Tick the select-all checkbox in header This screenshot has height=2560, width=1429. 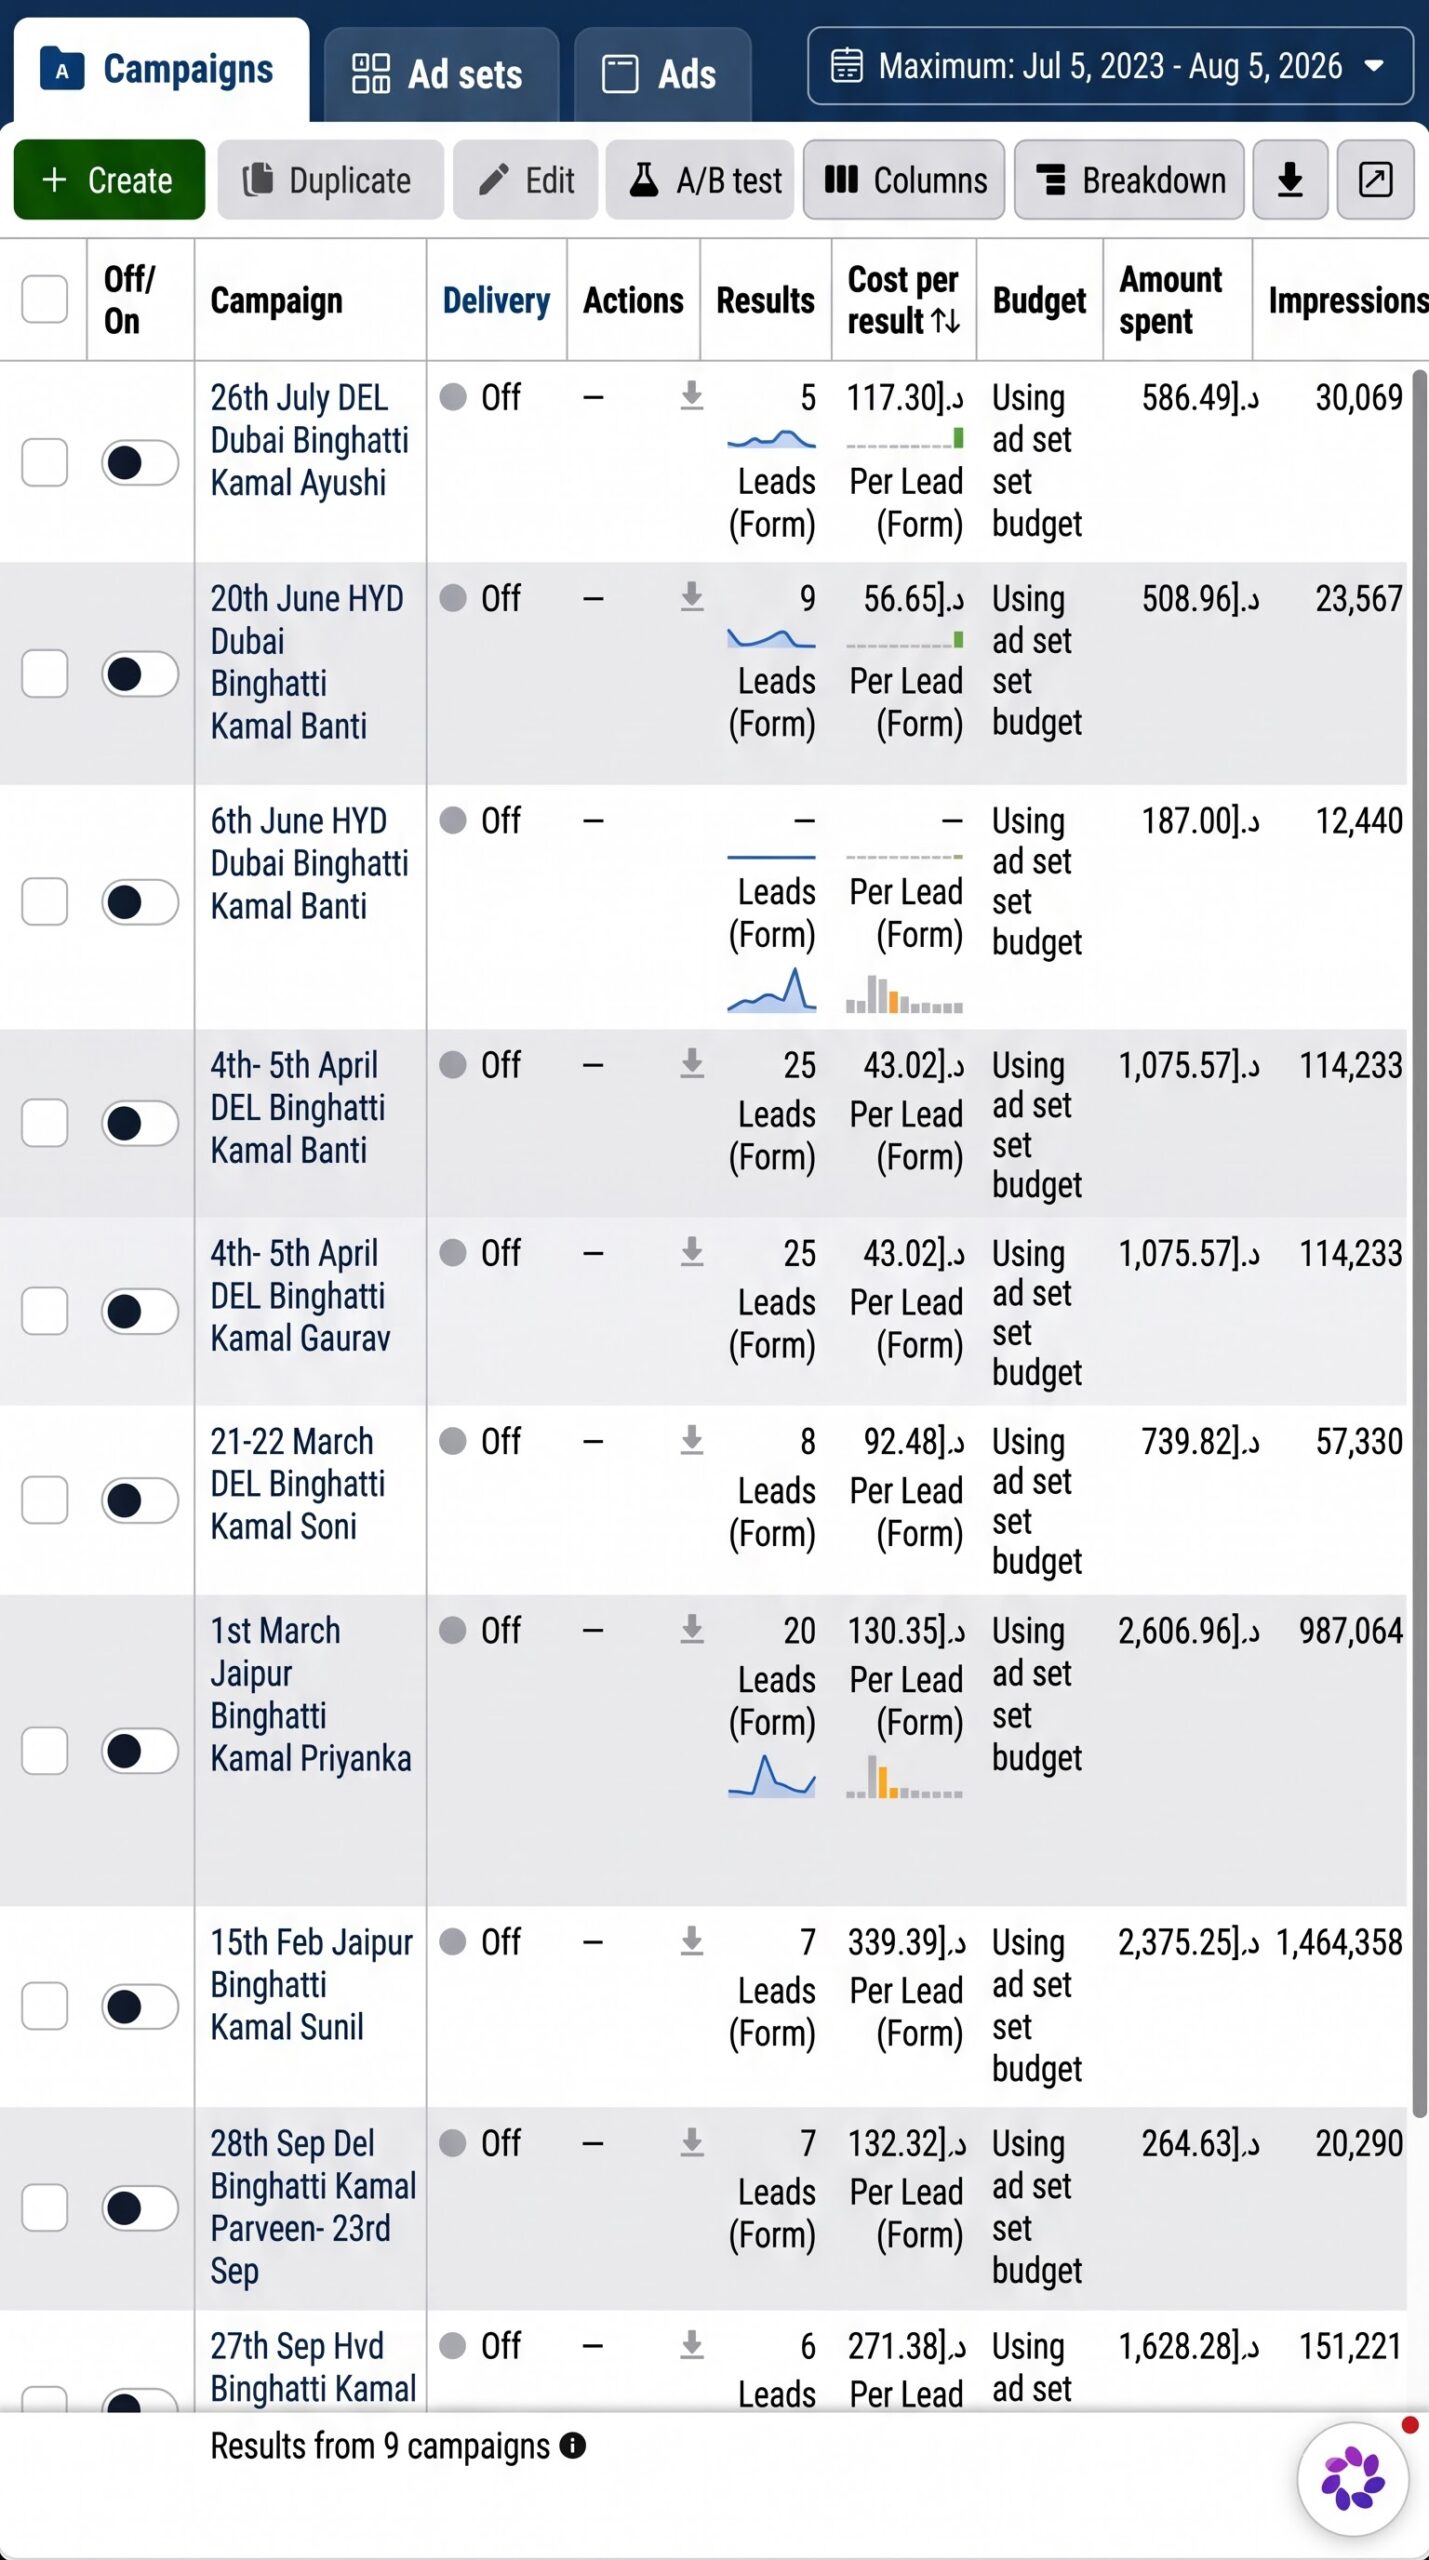pyautogui.click(x=45, y=299)
